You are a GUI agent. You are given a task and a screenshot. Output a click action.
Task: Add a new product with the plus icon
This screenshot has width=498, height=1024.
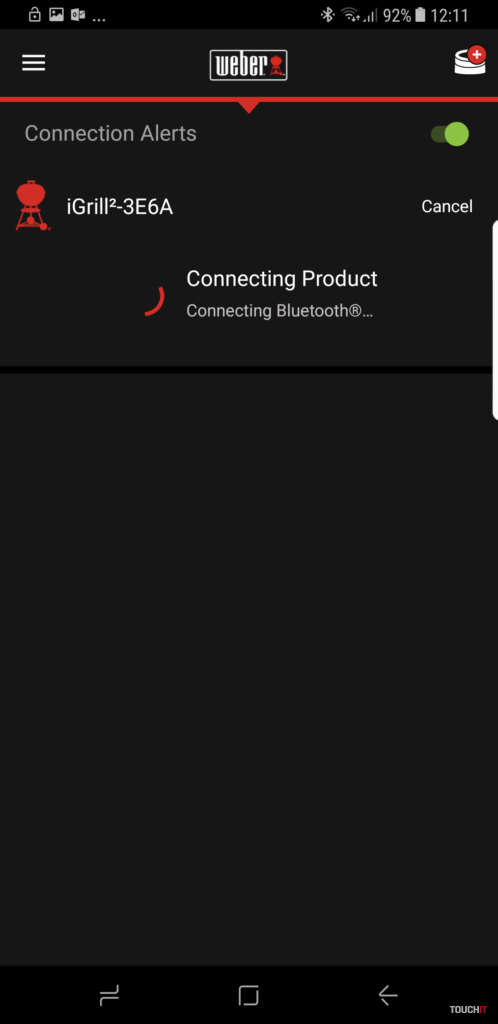click(470, 60)
